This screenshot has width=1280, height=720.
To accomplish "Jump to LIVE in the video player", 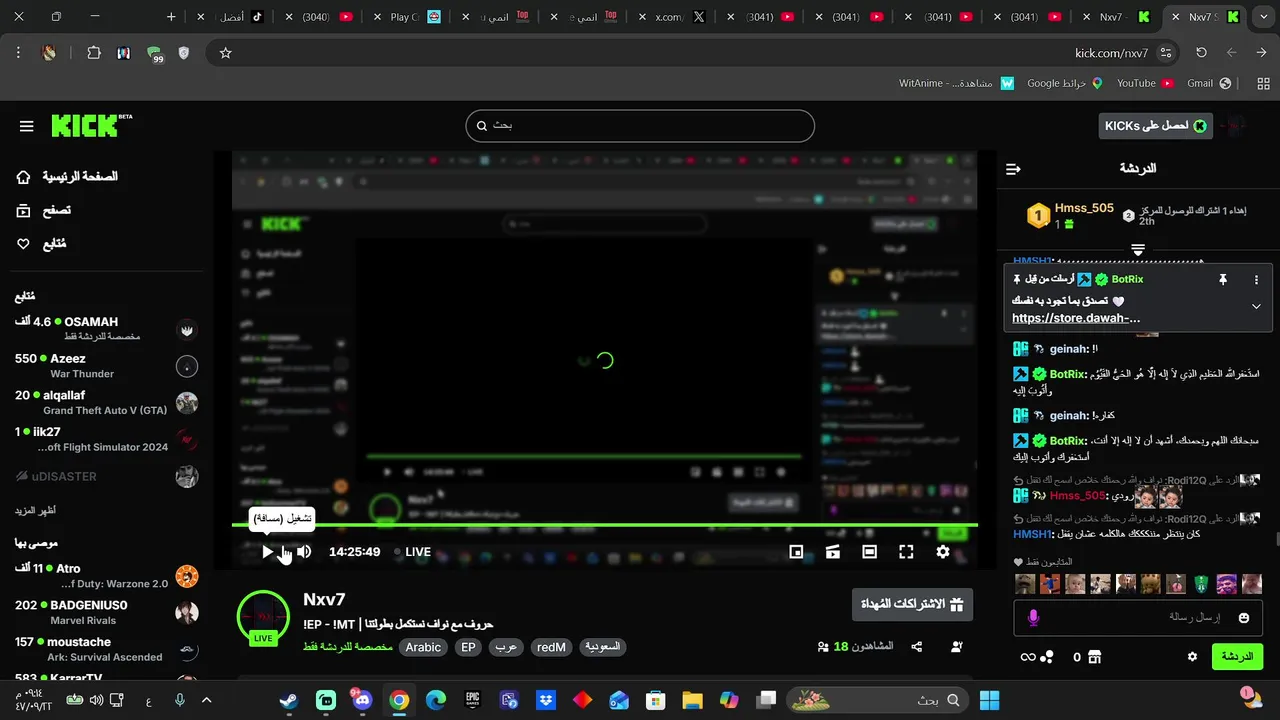I will (x=412, y=551).
